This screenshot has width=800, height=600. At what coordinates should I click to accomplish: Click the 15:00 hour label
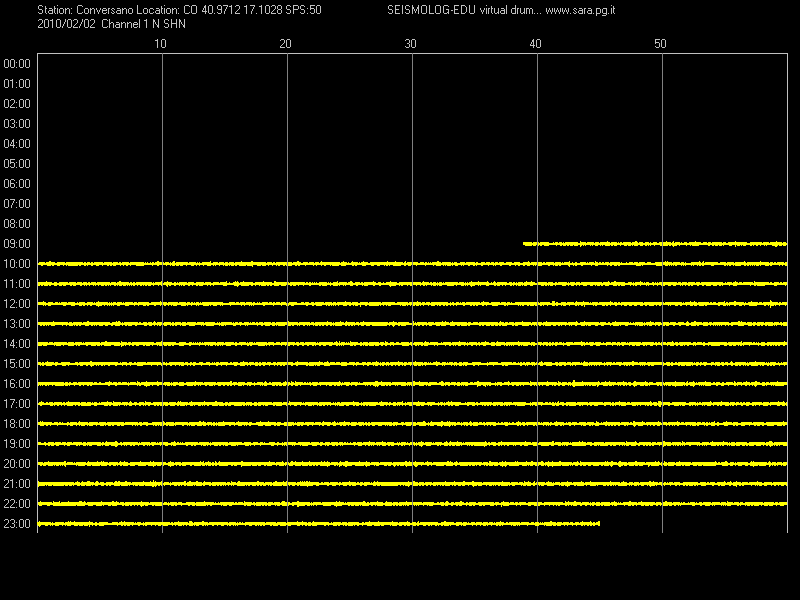pyautogui.click(x=17, y=364)
